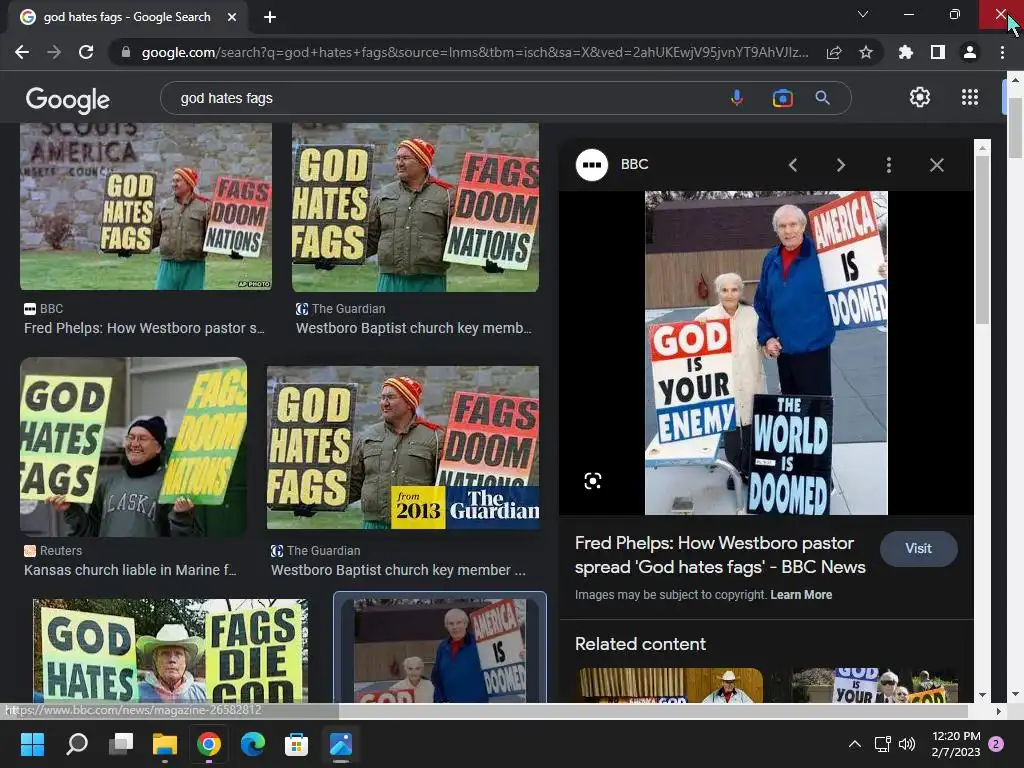
Task: Go back using the browser back arrow
Action: click(22, 52)
